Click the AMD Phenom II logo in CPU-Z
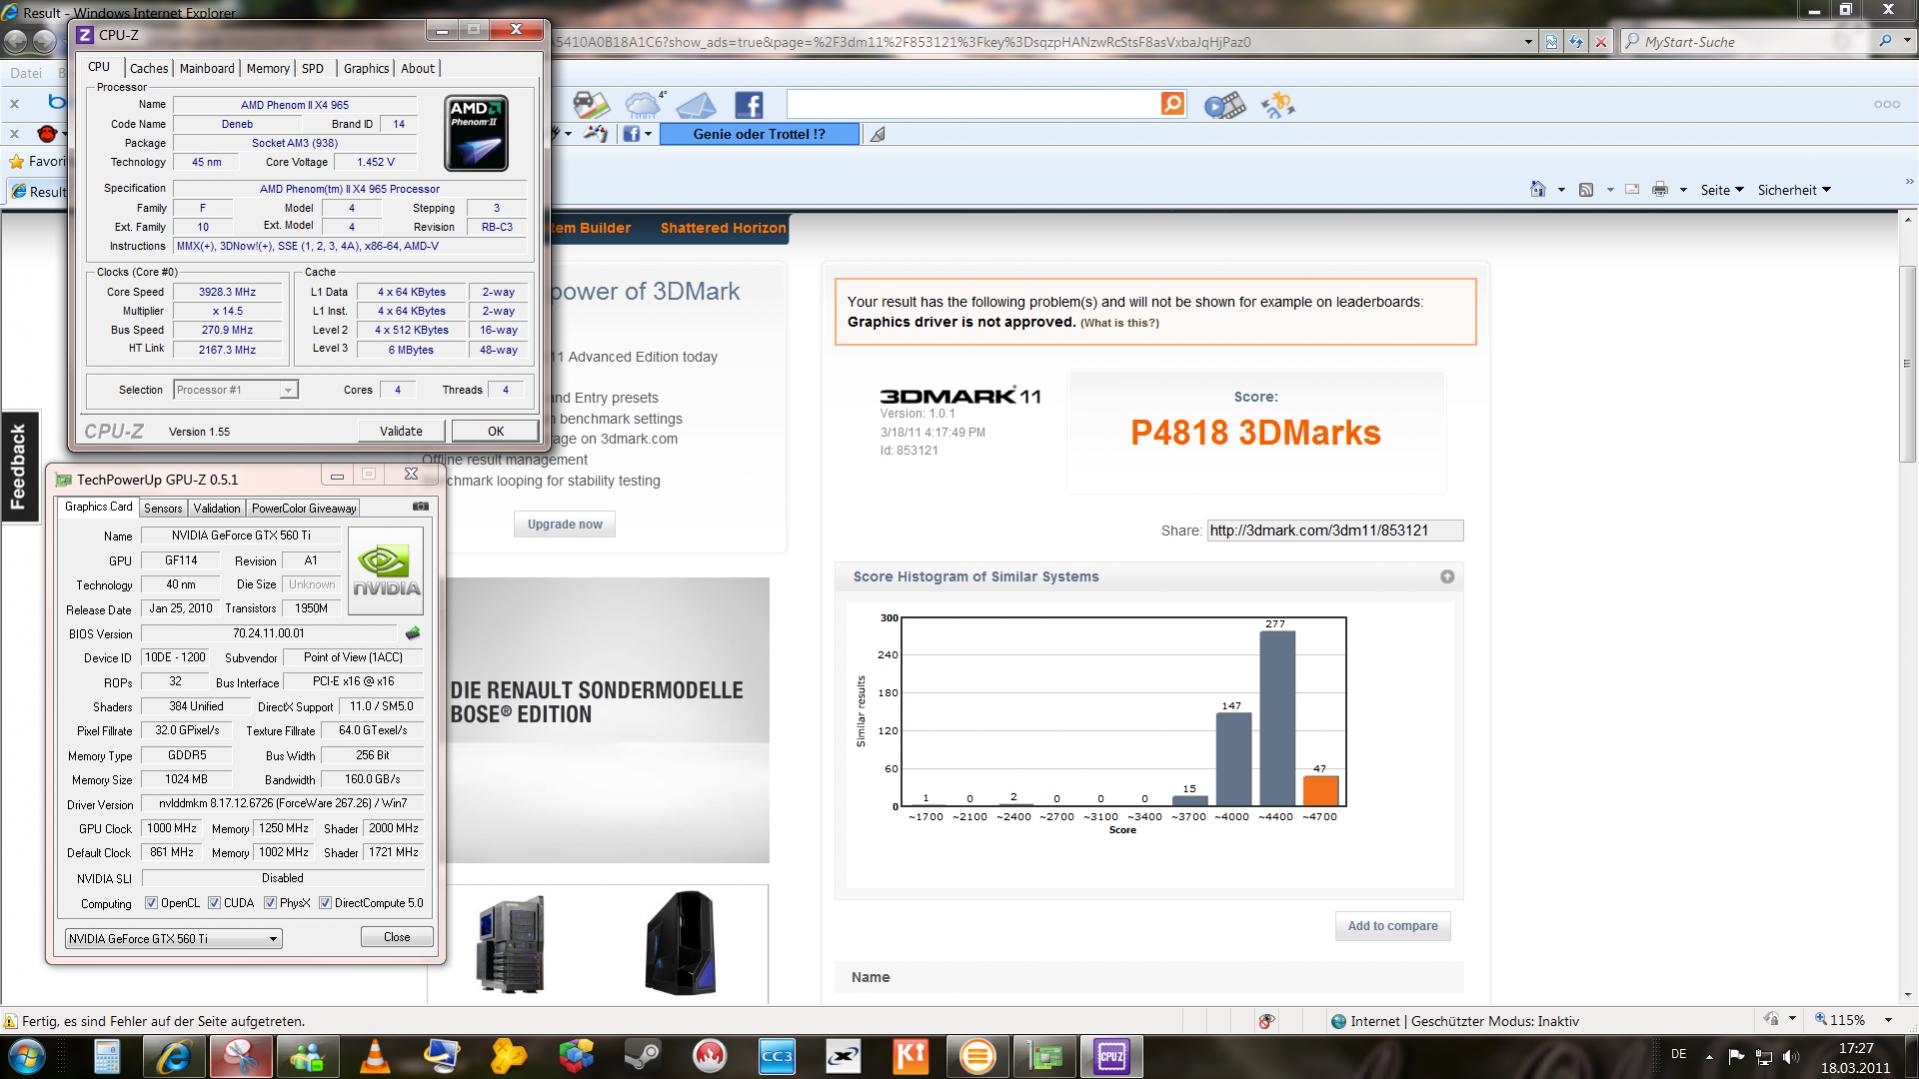 coord(476,133)
